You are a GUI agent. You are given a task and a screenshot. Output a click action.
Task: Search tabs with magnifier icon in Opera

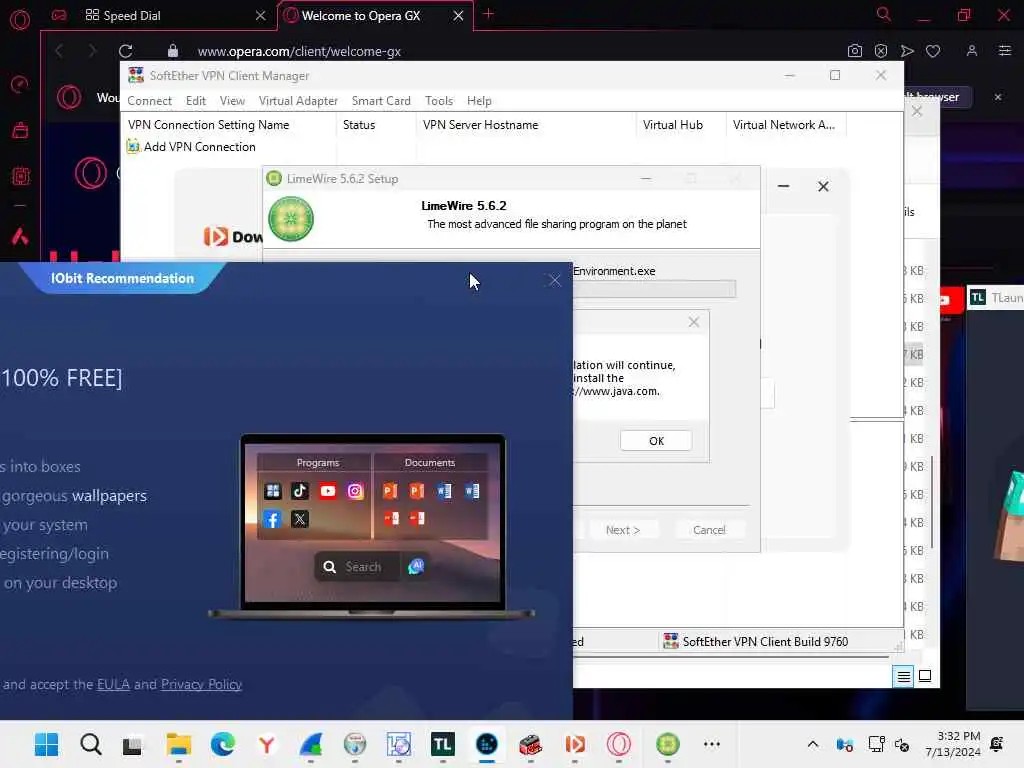[x=883, y=14]
